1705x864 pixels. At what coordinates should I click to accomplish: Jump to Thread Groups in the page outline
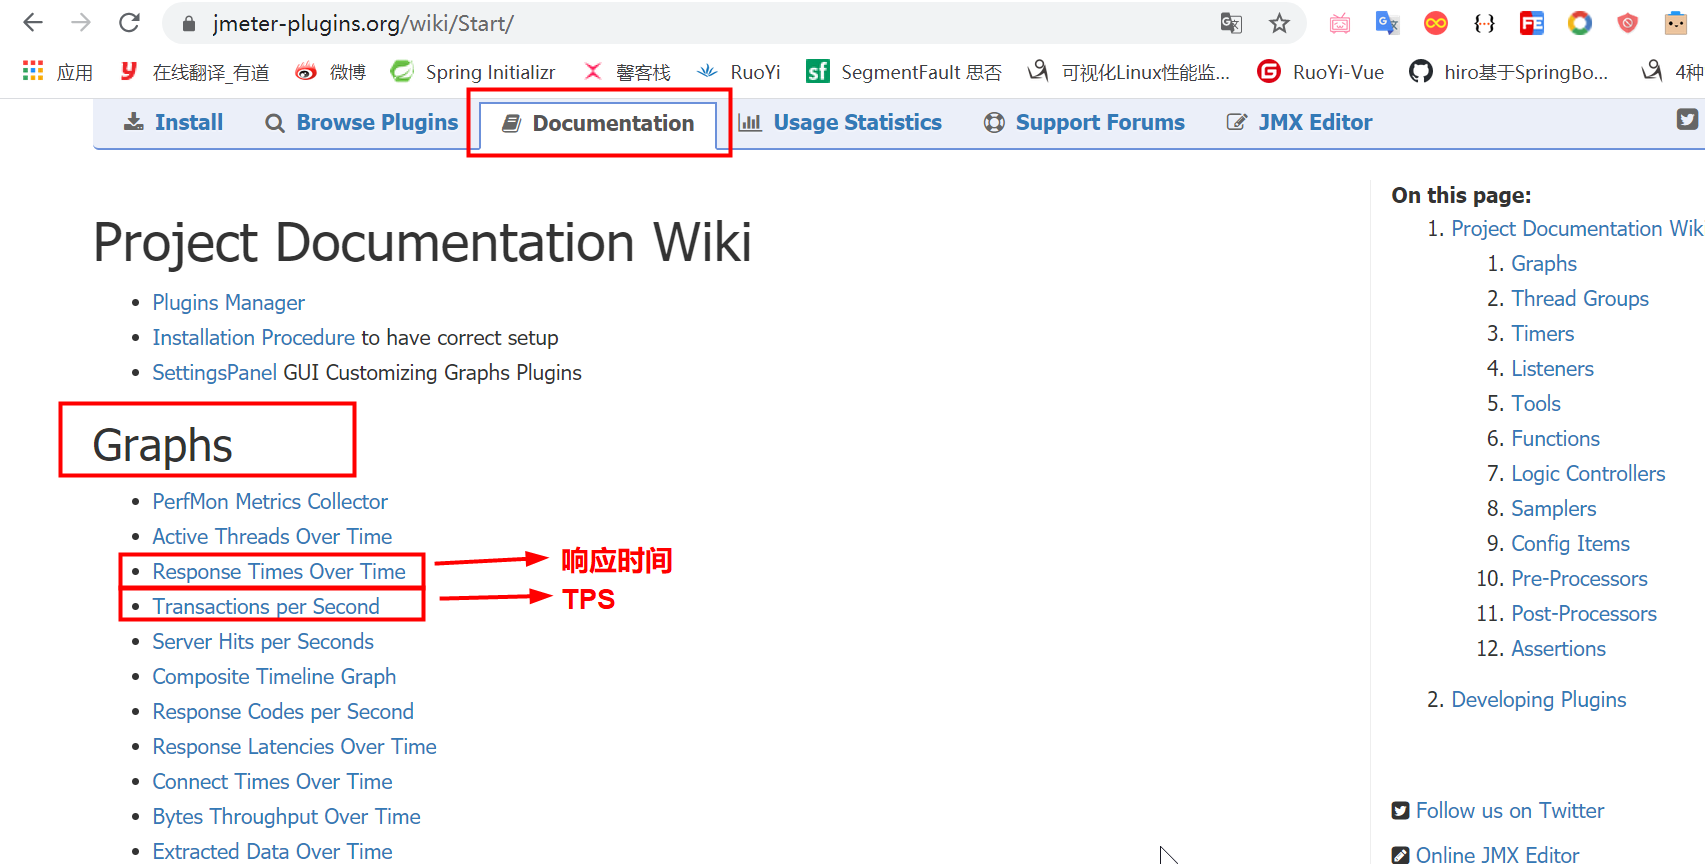click(1580, 298)
